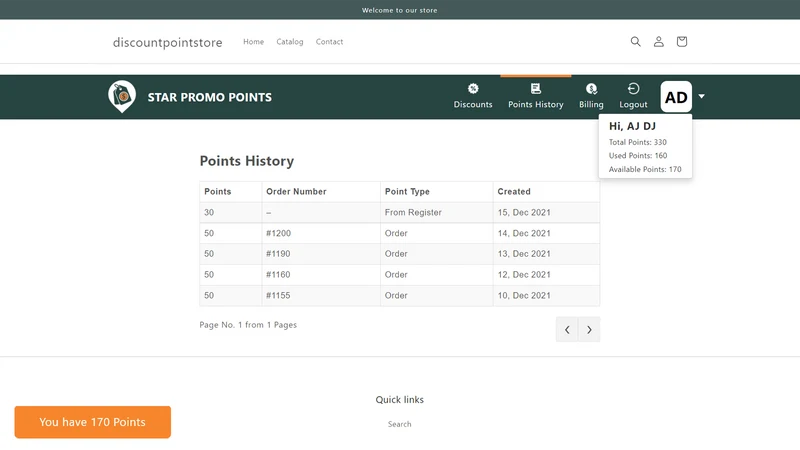This screenshot has height=450, width=800.
Task: Log out via the Logout item
Action: pyautogui.click(x=633, y=96)
